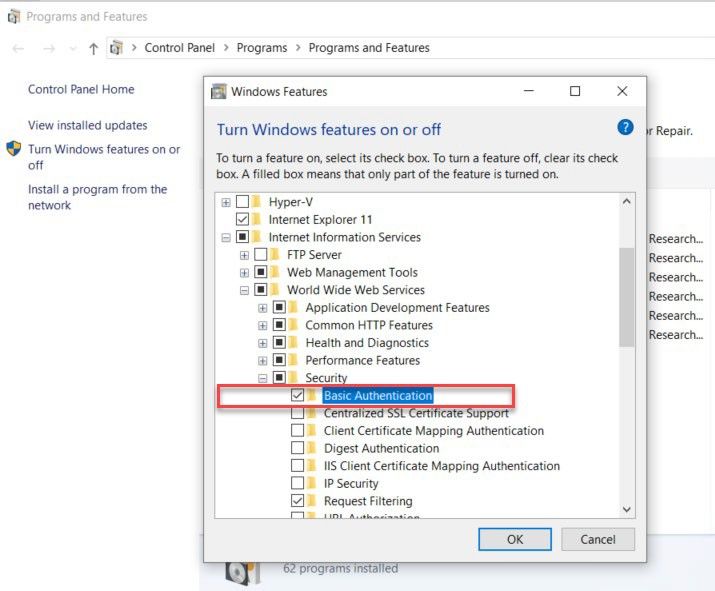
Task: Expand the Performance Features node
Action: point(263,361)
